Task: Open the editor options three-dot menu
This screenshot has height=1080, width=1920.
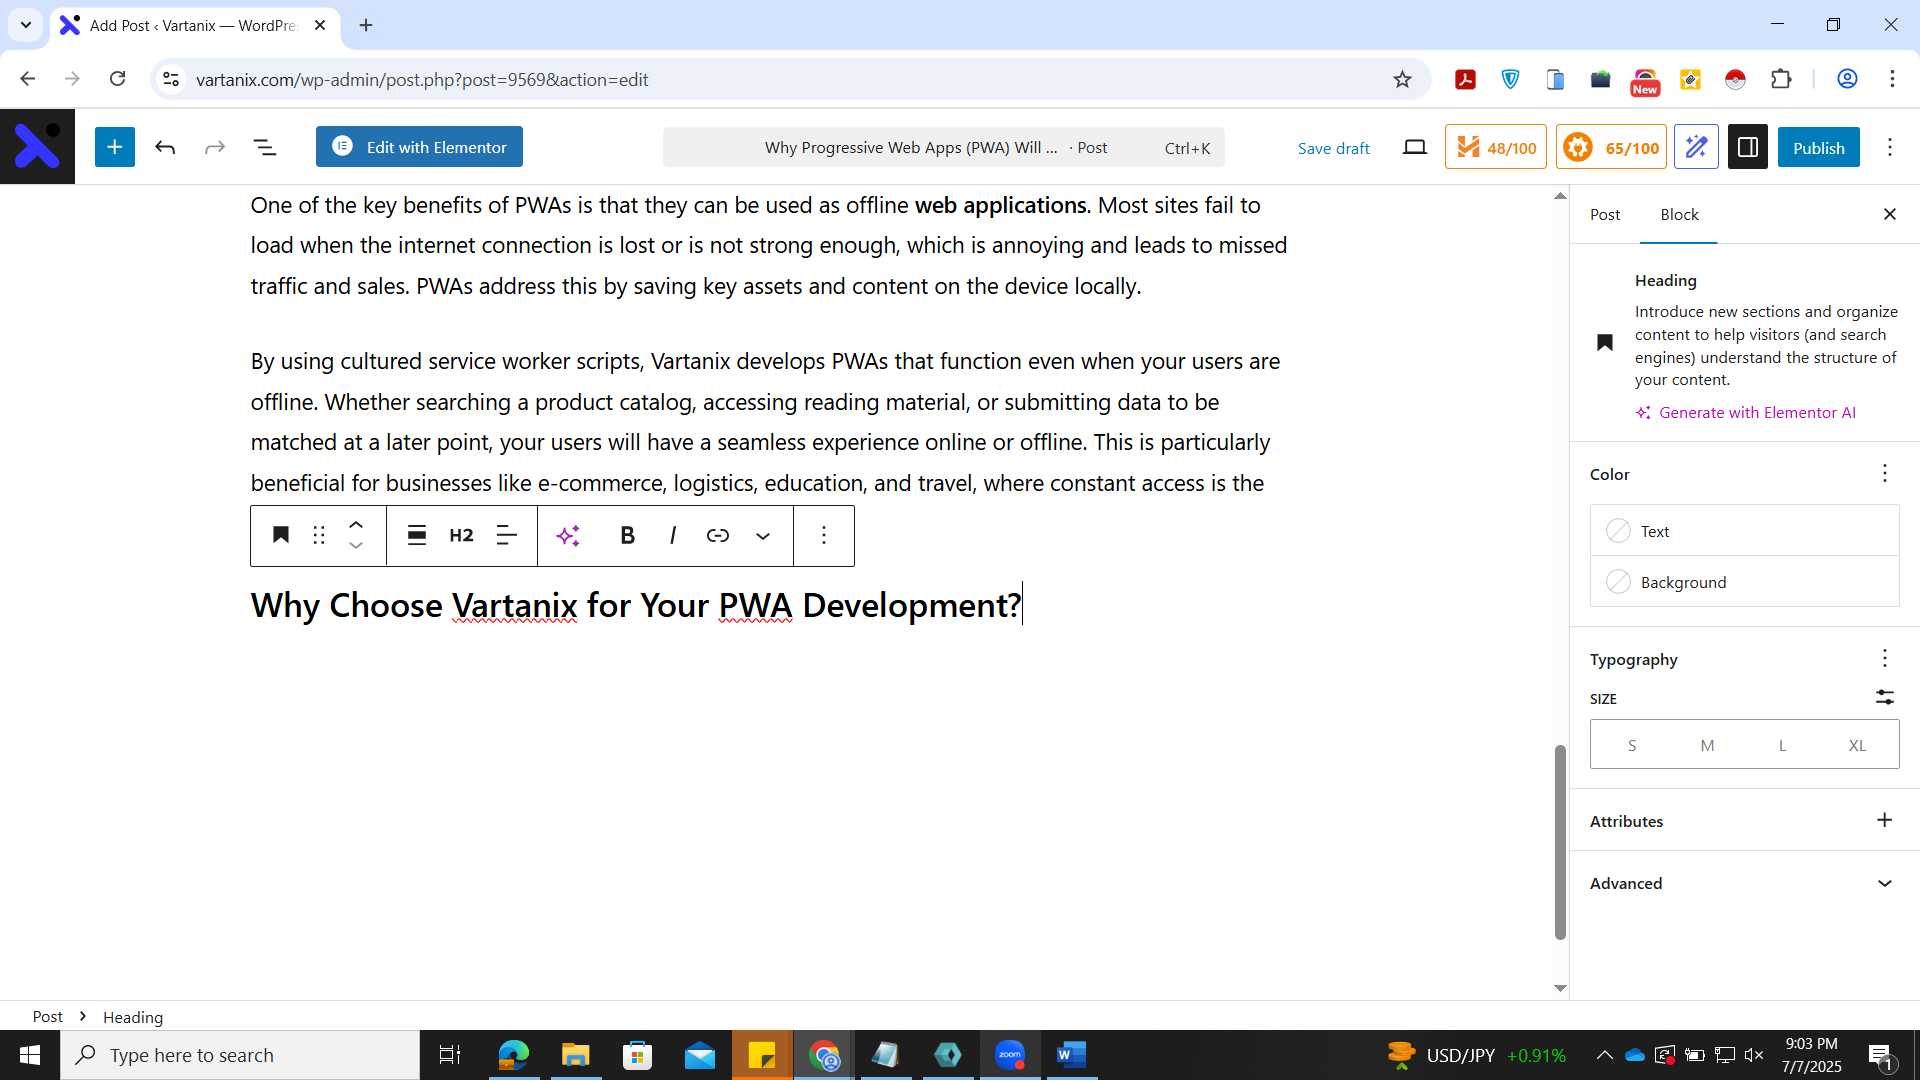Action: [1890, 147]
